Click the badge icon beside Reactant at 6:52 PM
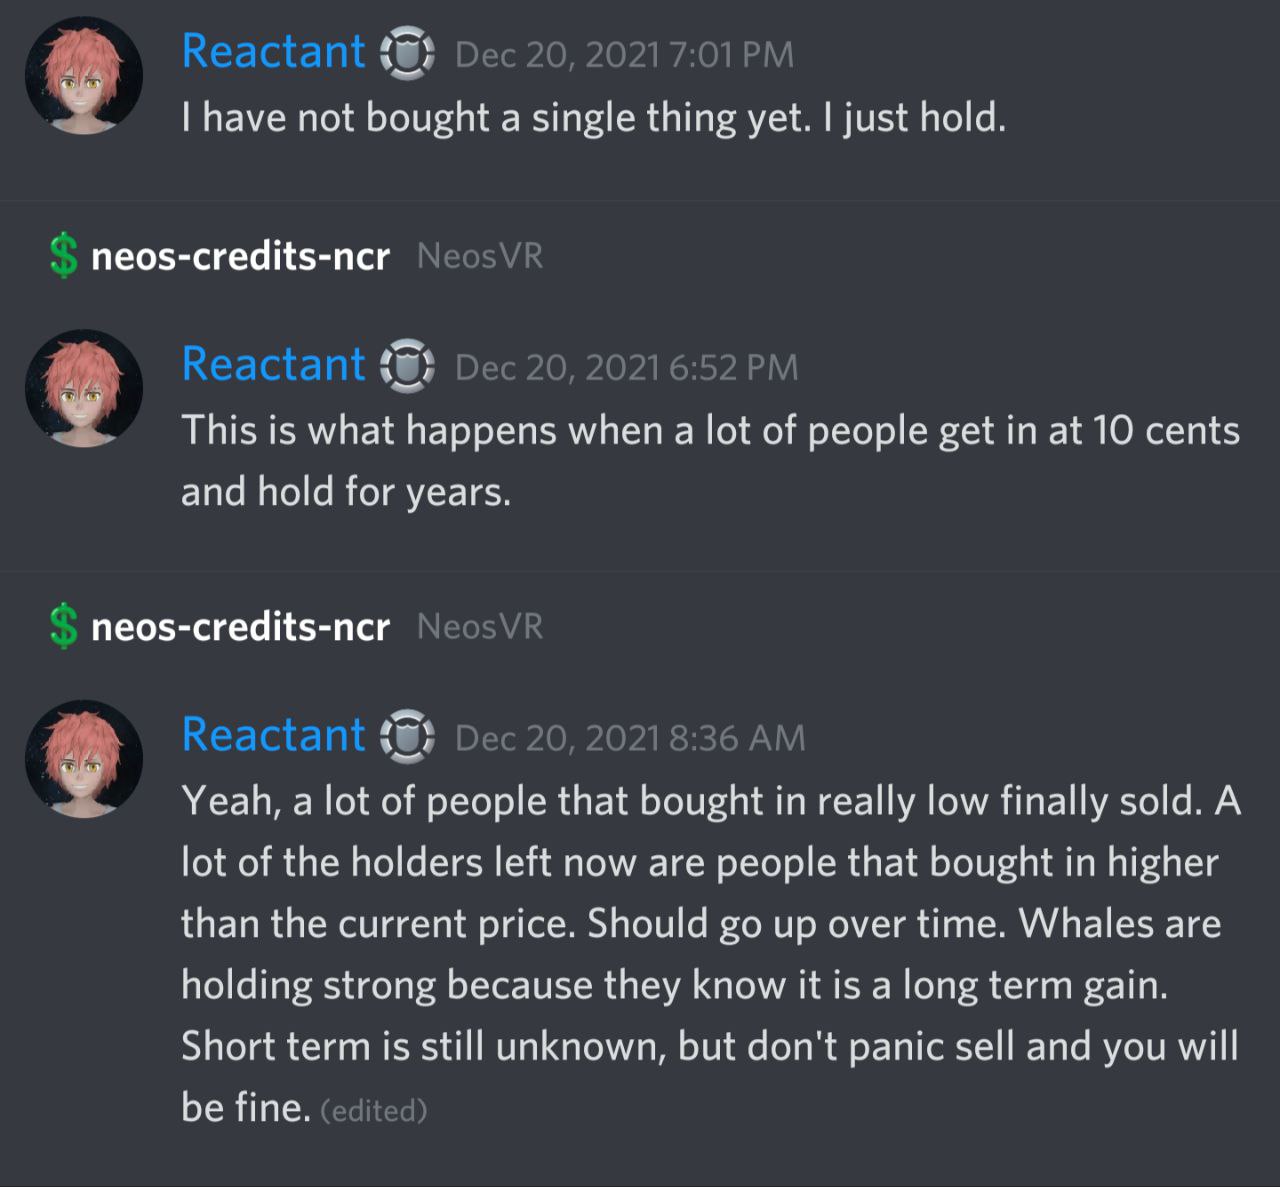This screenshot has height=1187, width=1280. coord(407,366)
